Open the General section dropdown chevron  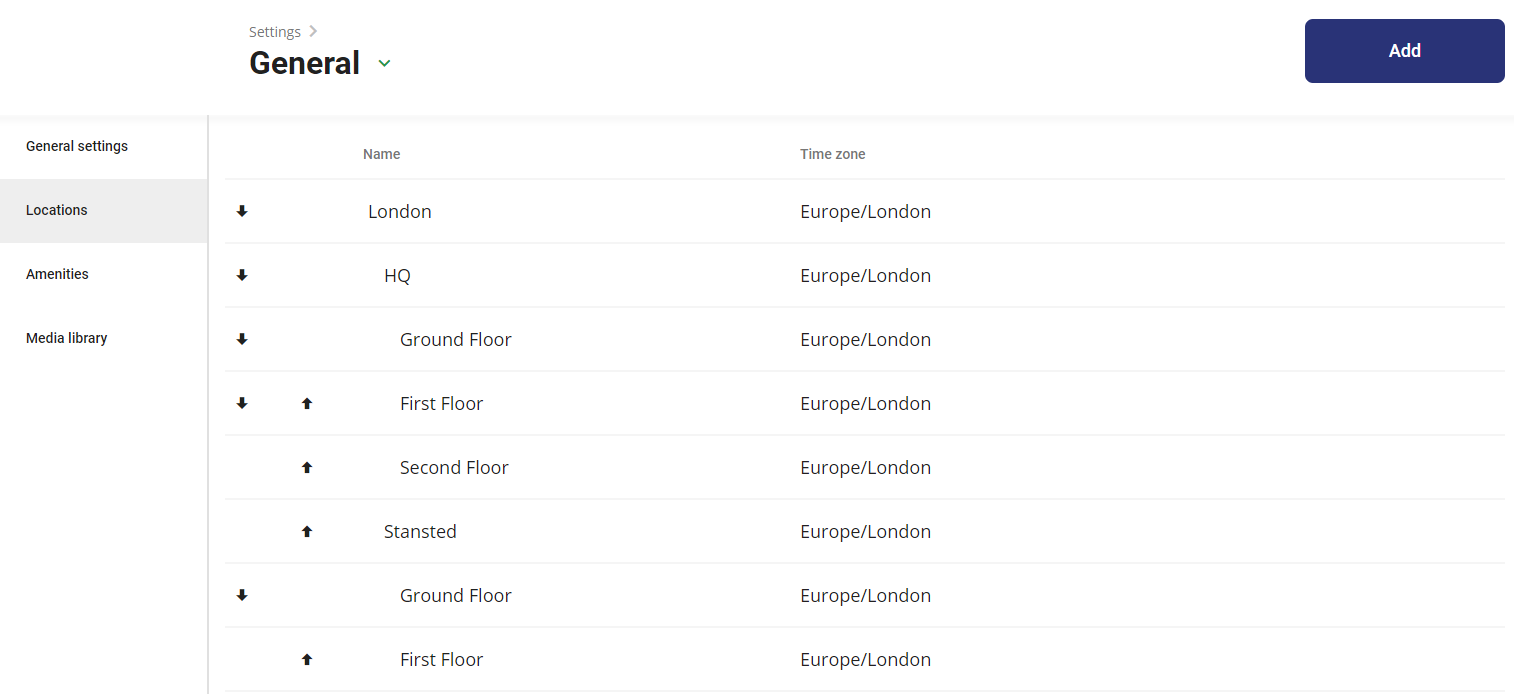(x=384, y=63)
